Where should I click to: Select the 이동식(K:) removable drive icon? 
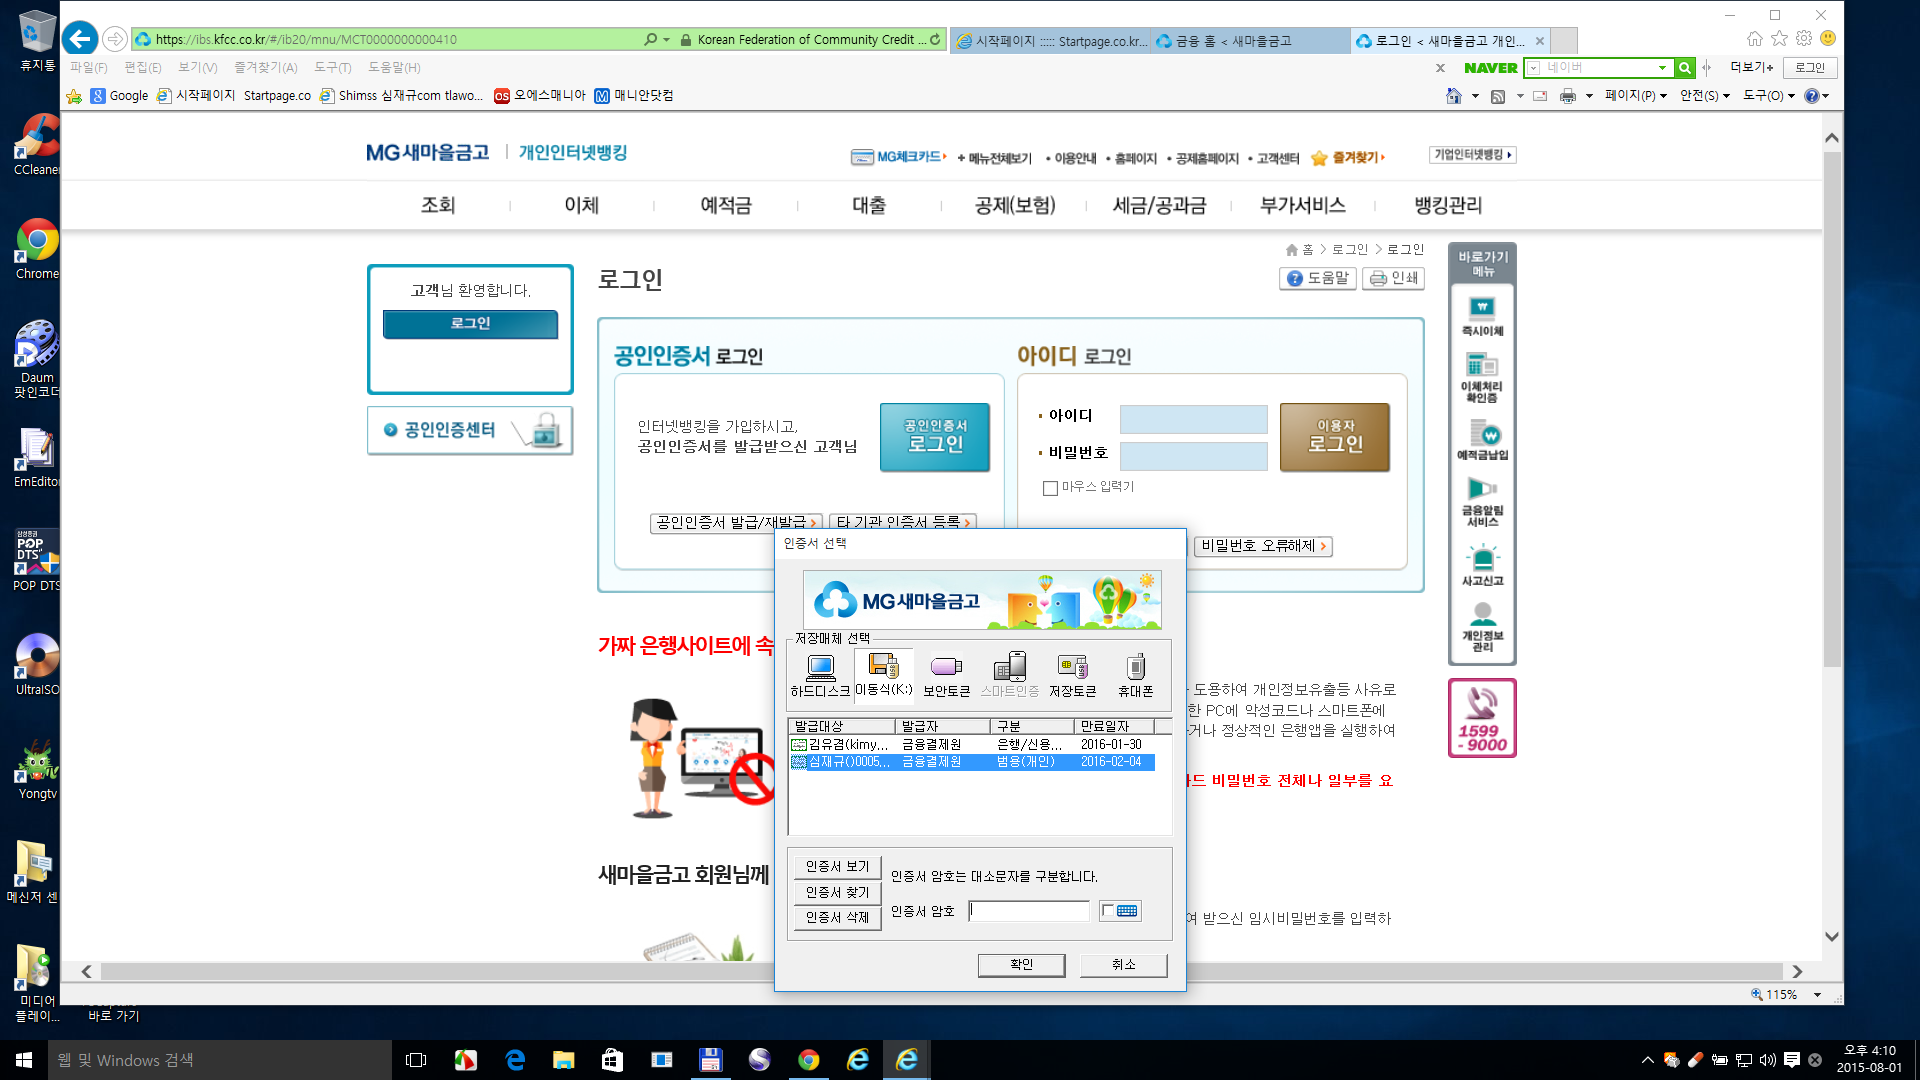coord(884,675)
